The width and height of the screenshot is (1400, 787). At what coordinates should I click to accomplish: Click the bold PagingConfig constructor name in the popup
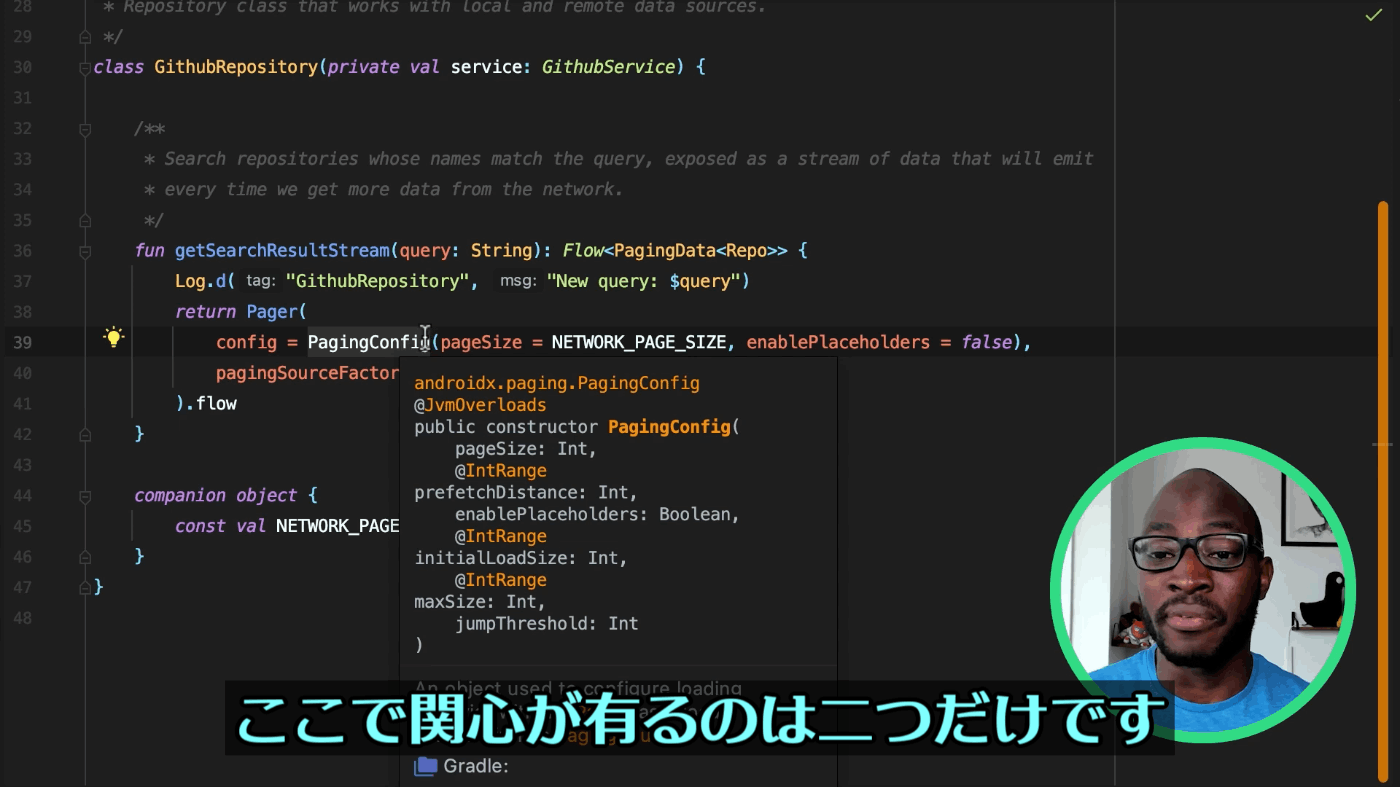pyautogui.click(x=669, y=427)
